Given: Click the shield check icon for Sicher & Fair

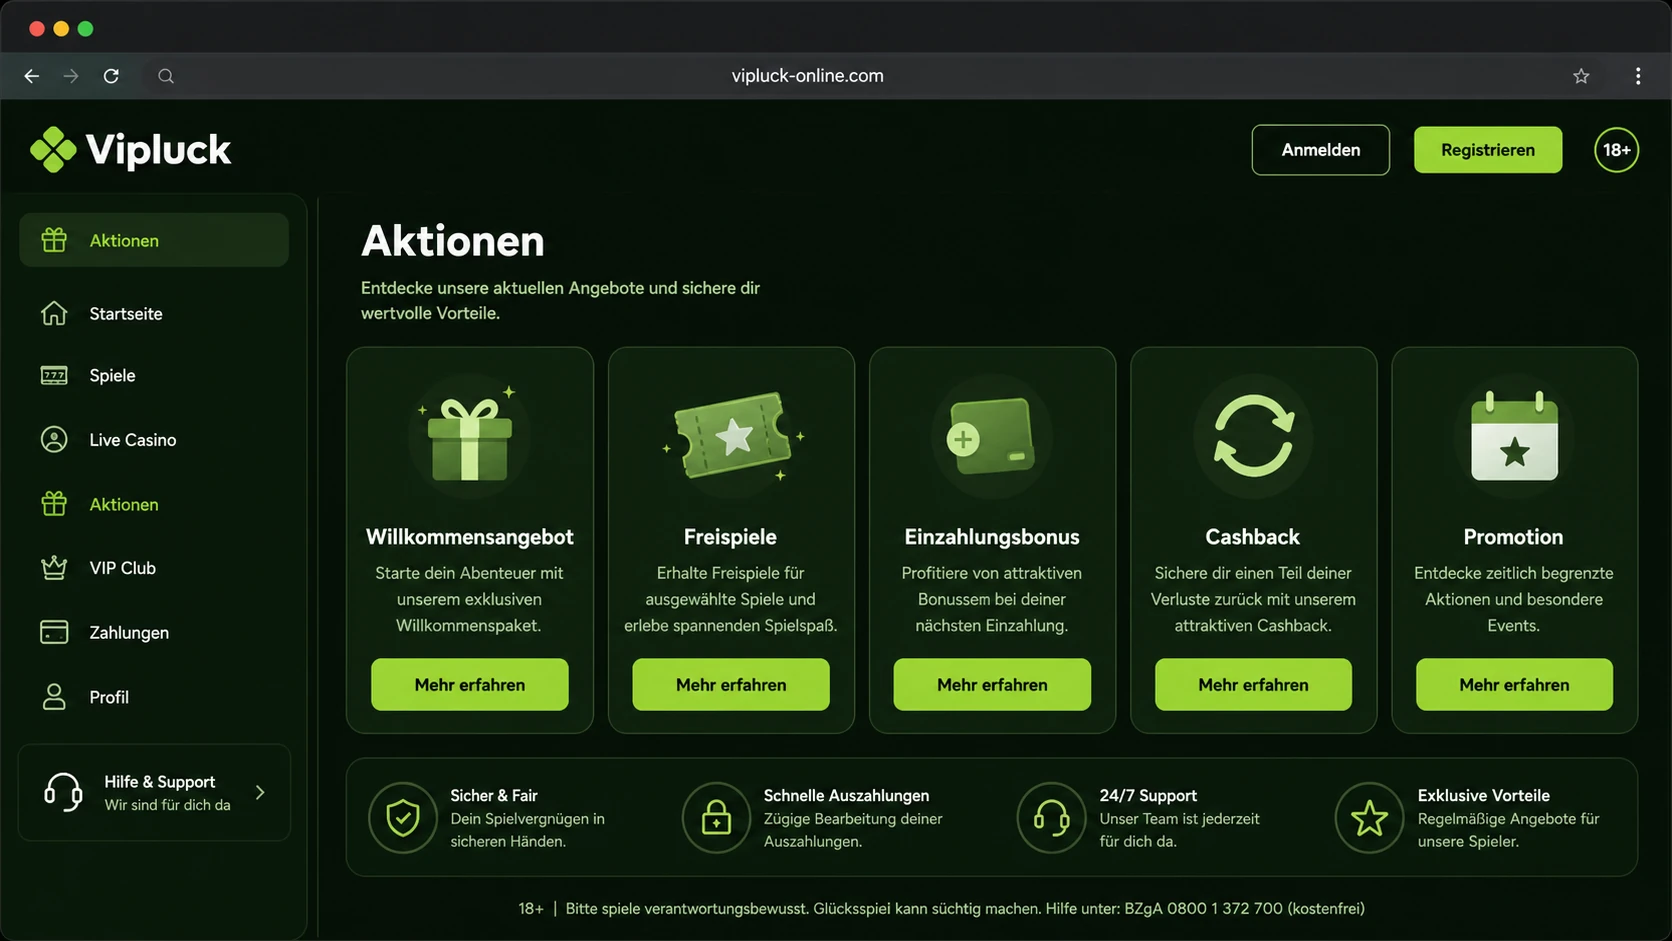Looking at the screenshot, I should coord(403,818).
